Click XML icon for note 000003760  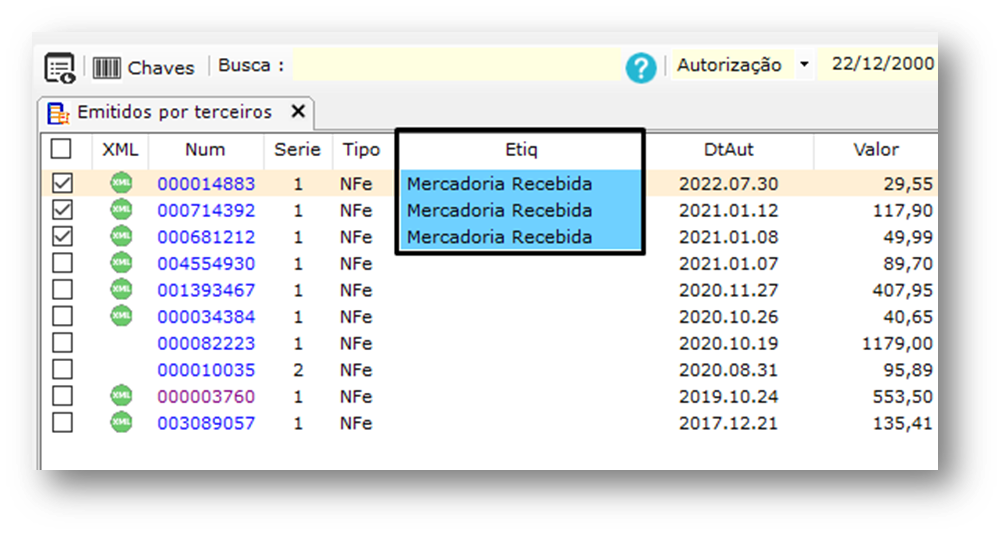coord(121,395)
